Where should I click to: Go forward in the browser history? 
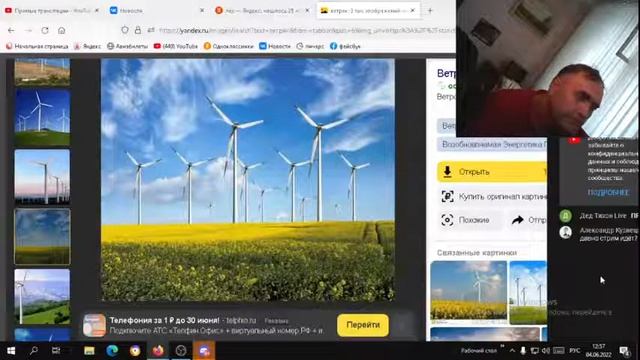point(28,30)
